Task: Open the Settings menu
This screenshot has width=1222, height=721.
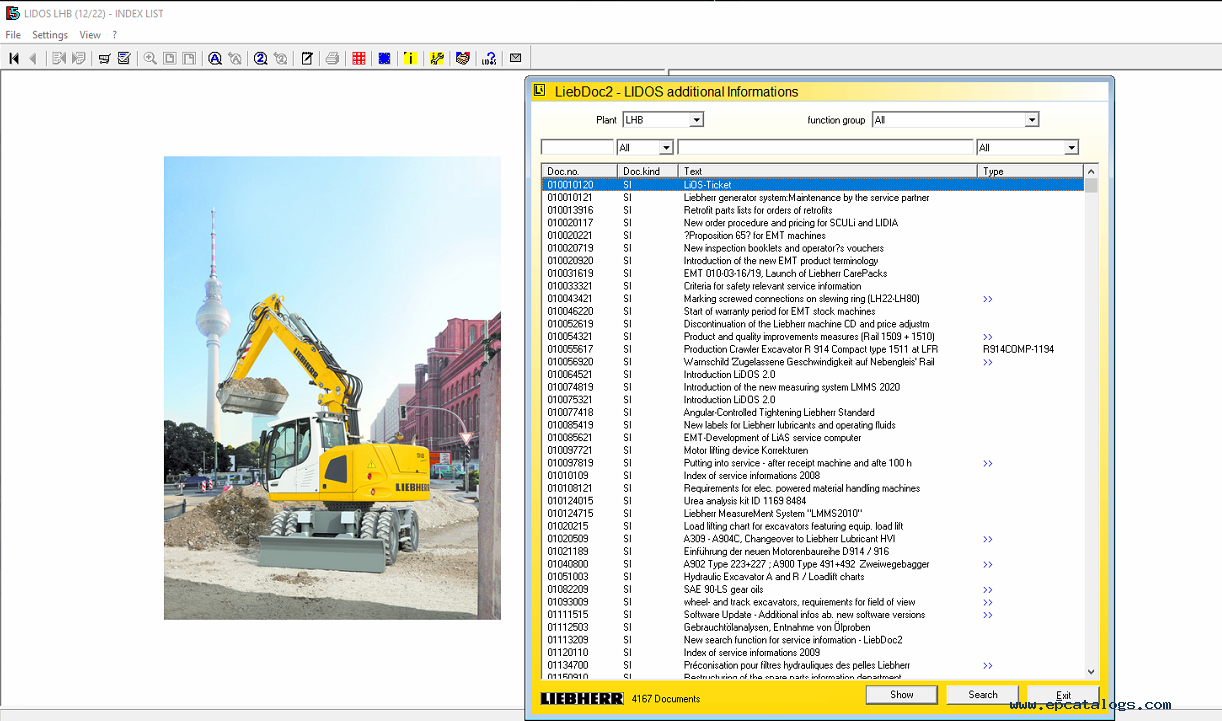Action: [49, 34]
